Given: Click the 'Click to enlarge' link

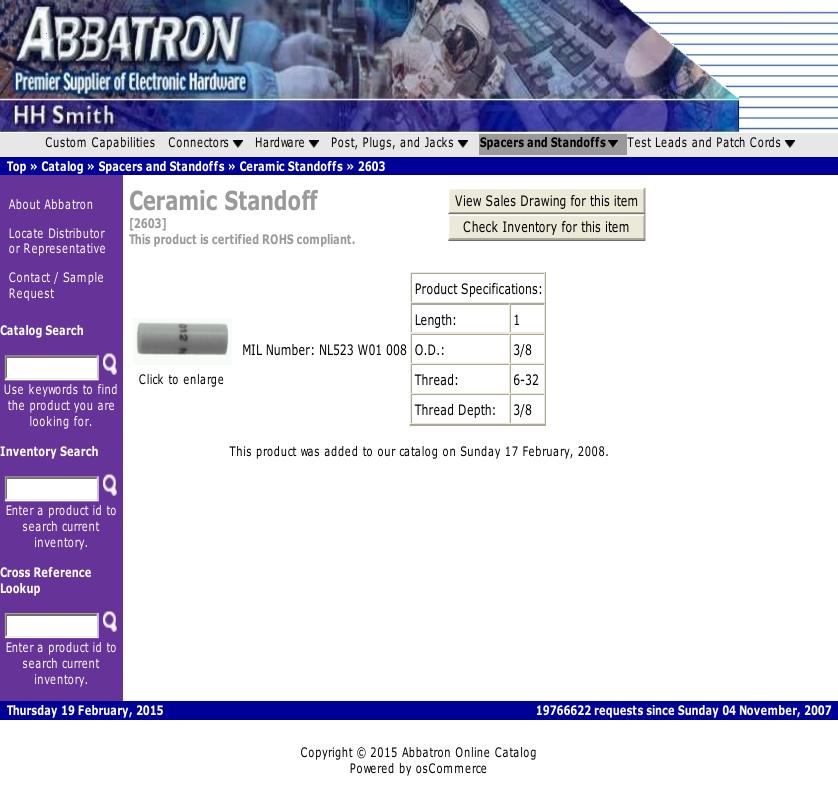Looking at the screenshot, I should [181, 380].
